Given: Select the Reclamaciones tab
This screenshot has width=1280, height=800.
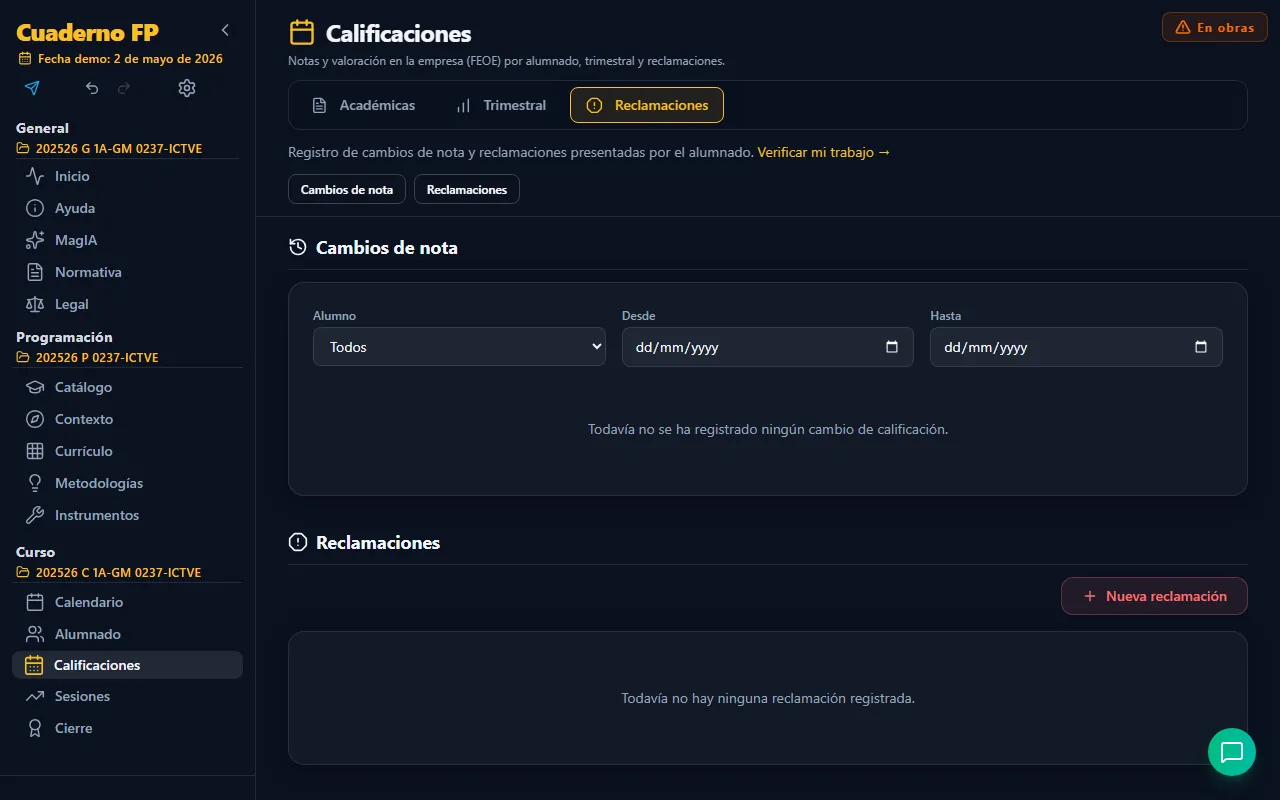Looking at the screenshot, I should [647, 105].
